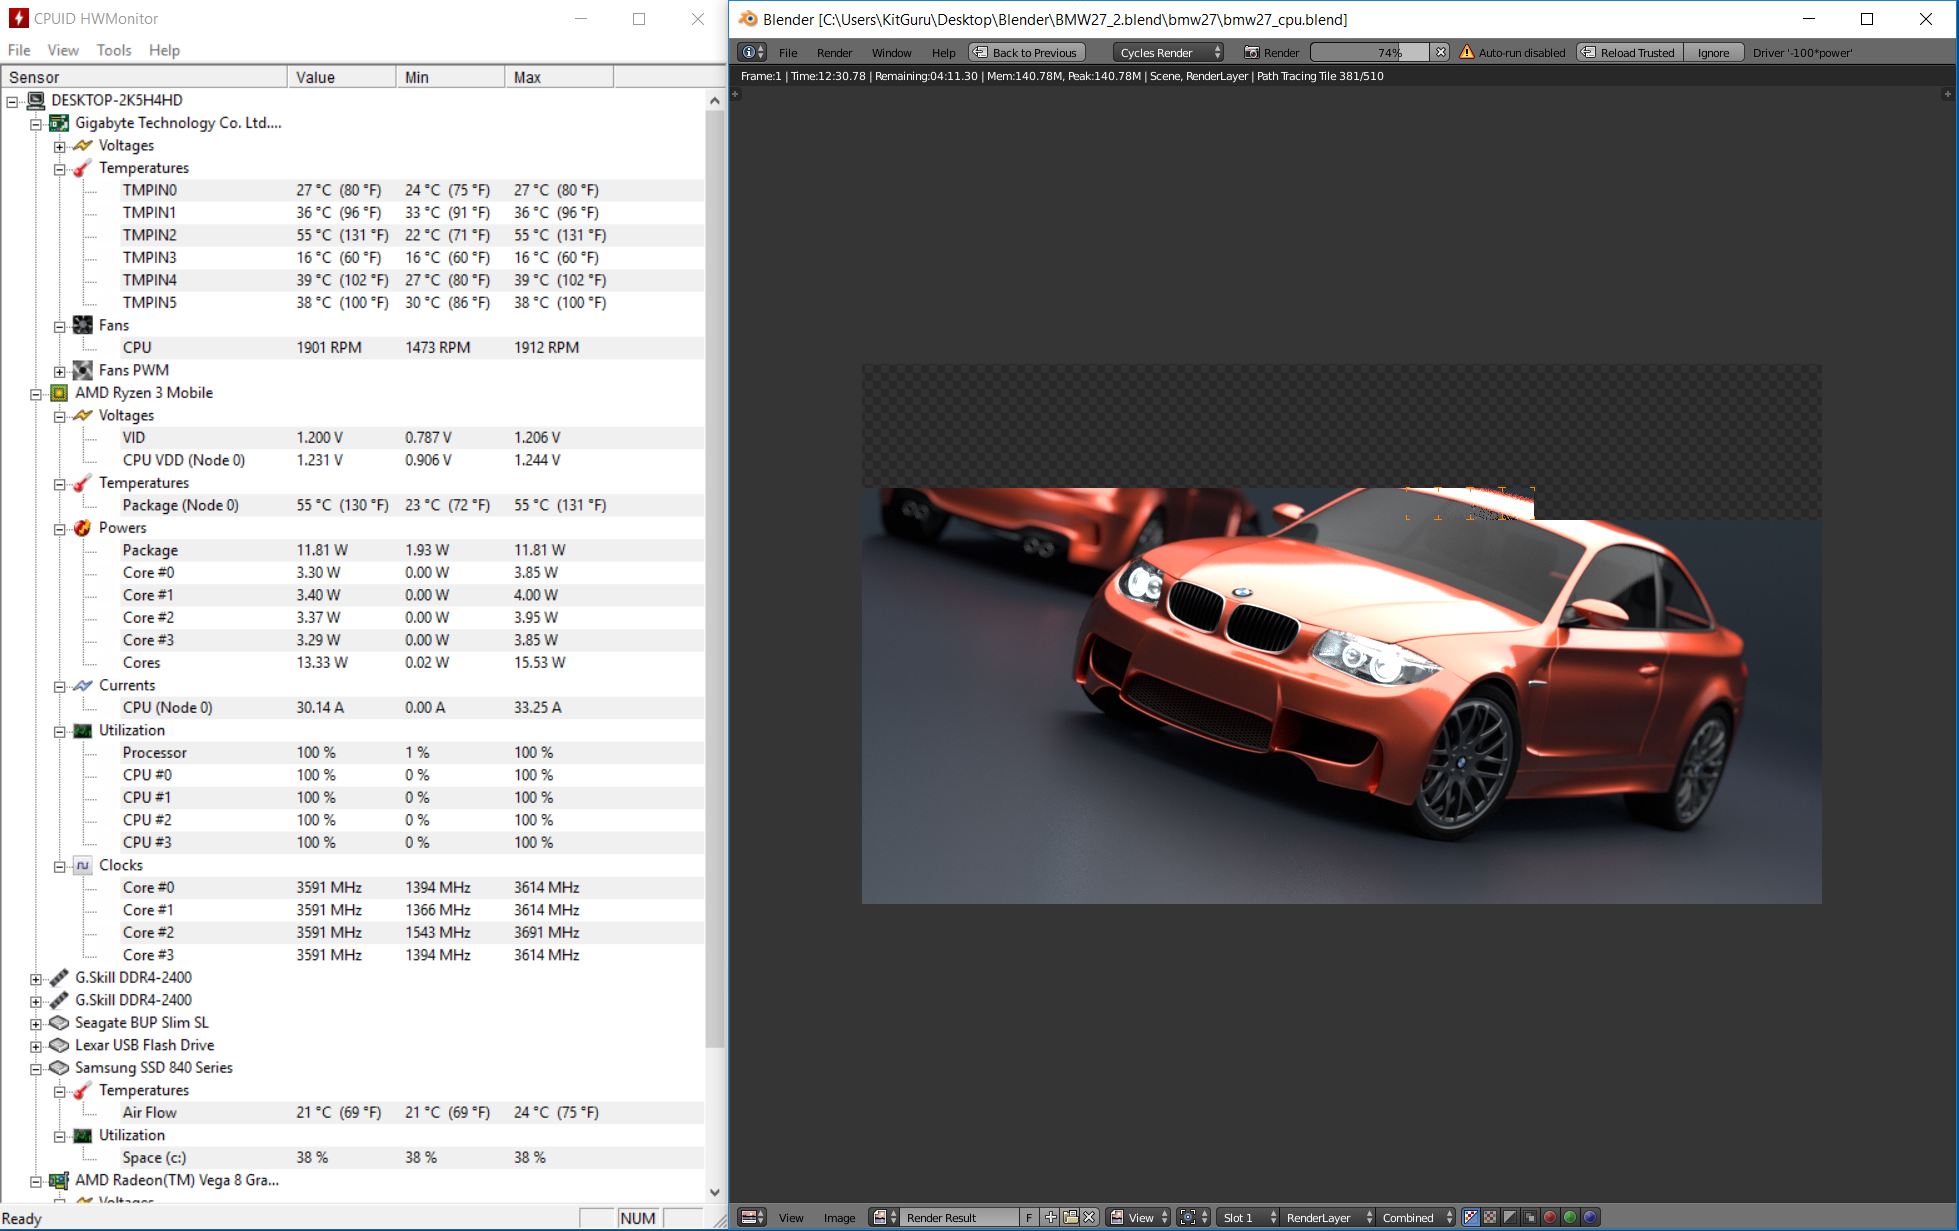Unlink the Render Result image with the X icon
The height and width of the screenshot is (1231, 1959).
point(1089,1217)
